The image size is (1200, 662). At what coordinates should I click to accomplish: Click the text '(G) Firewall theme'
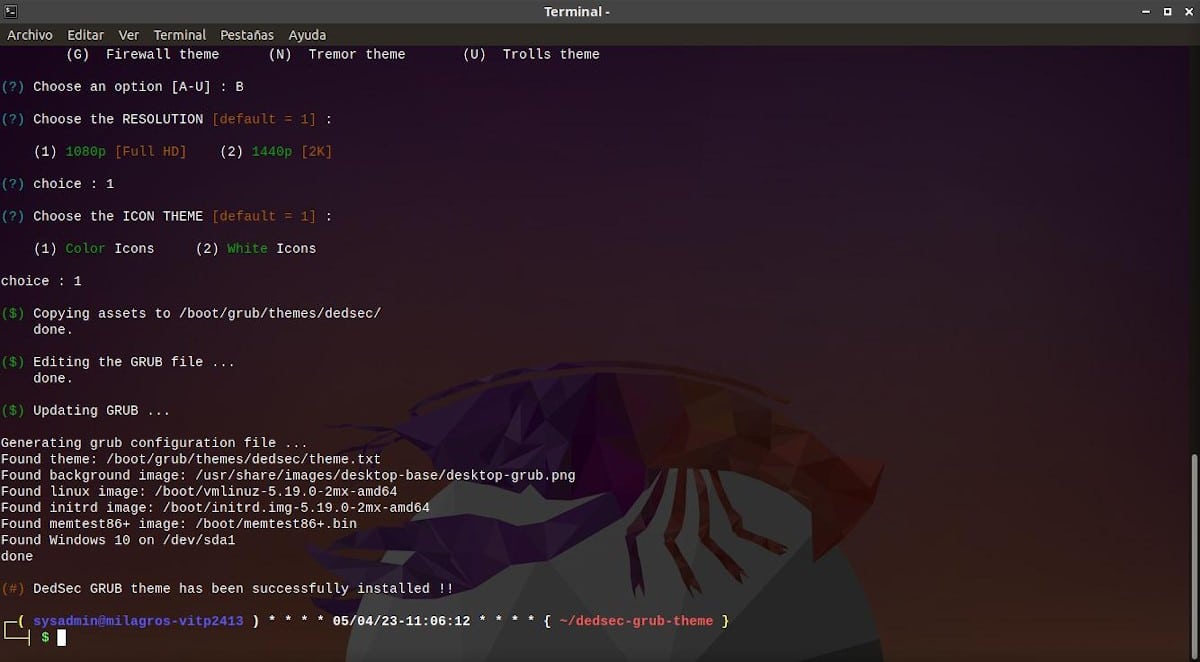[x=142, y=54]
